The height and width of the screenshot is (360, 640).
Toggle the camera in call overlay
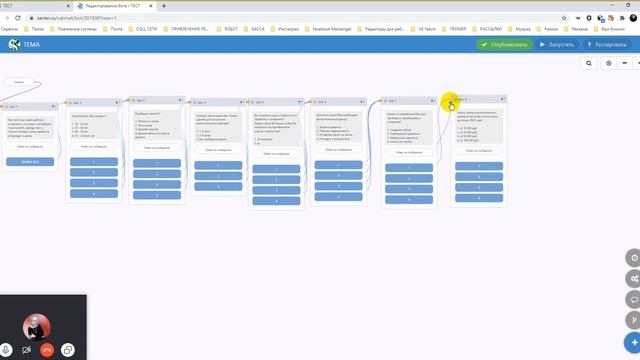coord(27,350)
